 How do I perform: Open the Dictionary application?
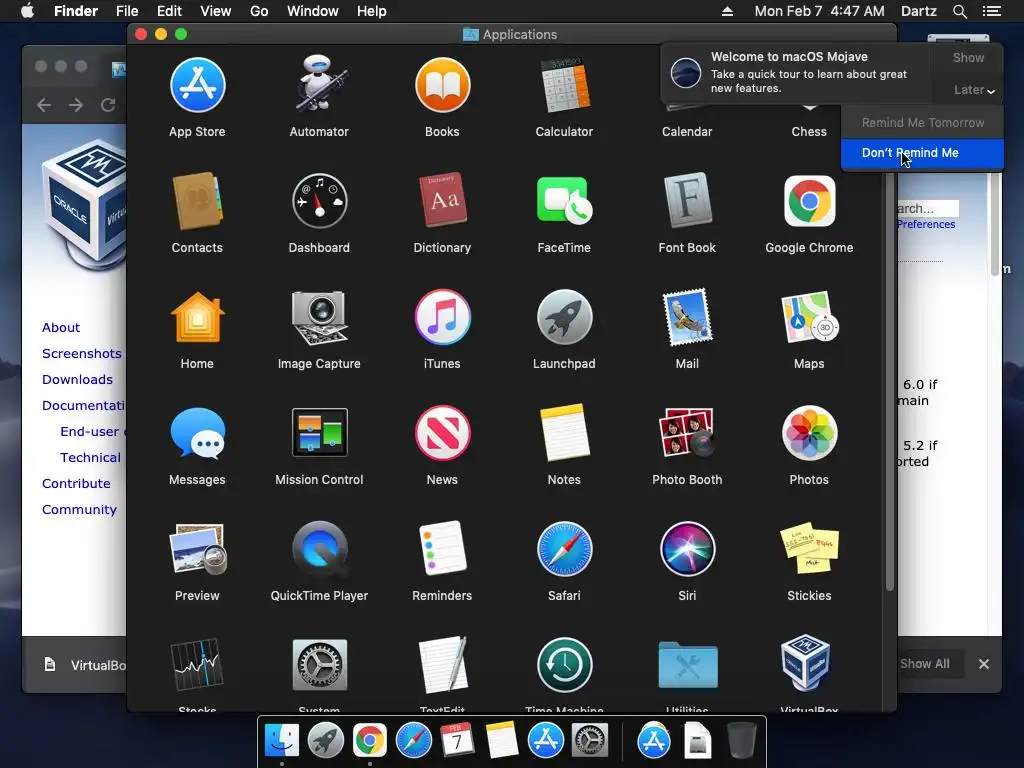point(442,201)
